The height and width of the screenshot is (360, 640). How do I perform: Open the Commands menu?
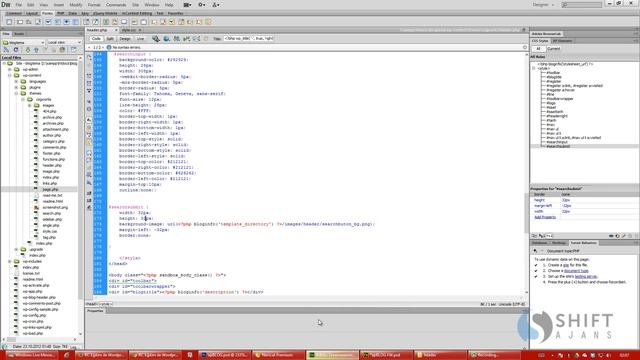[116, 5]
